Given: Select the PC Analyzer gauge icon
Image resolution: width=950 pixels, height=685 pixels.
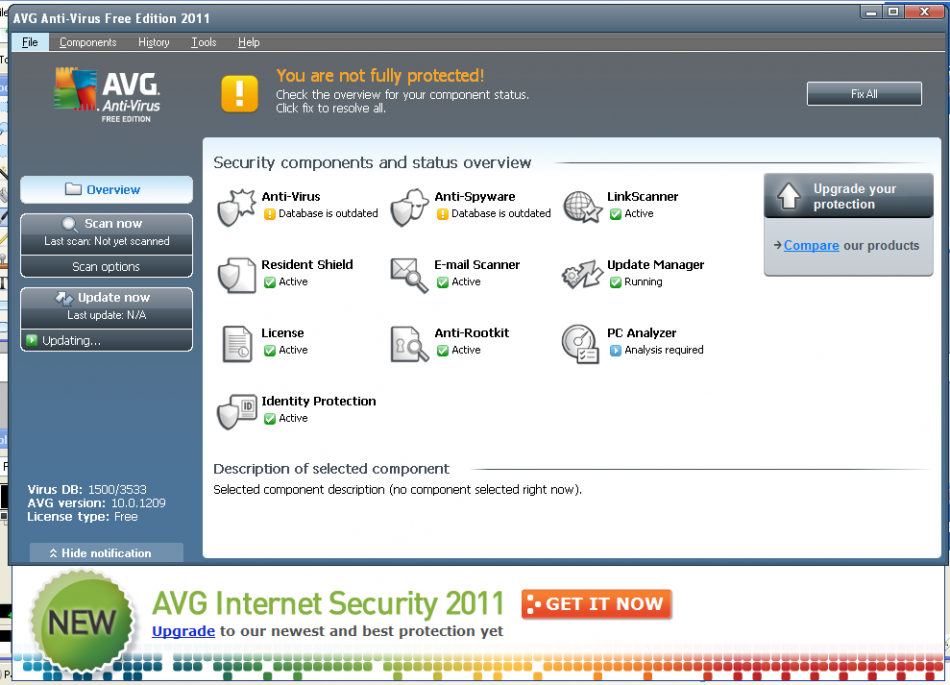Looking at the screenshot, I should coord(580,344).
